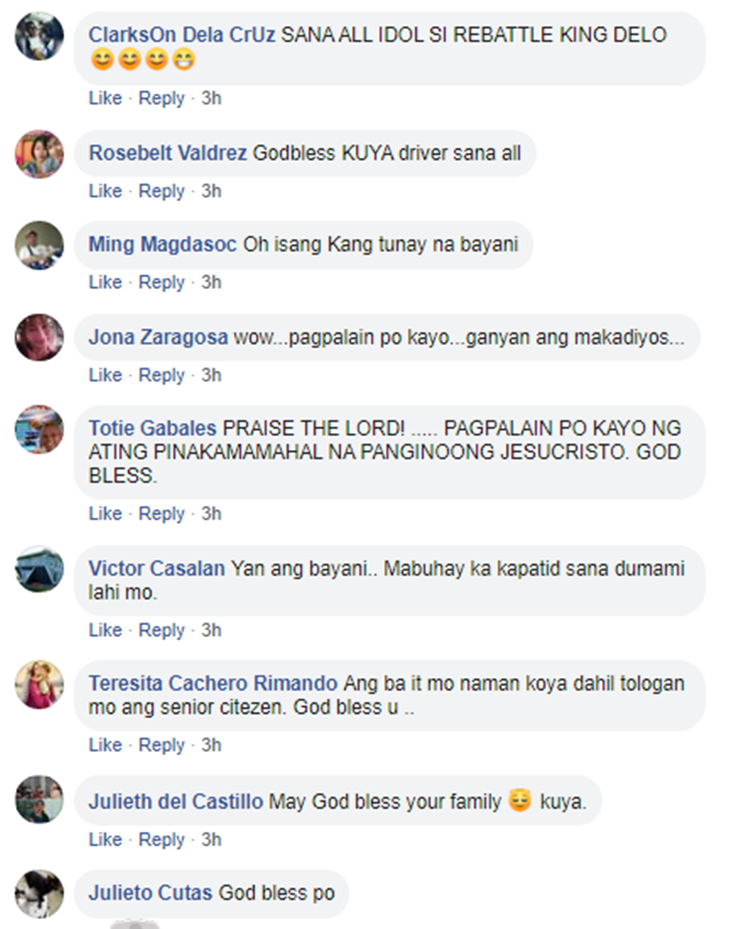Click the Ming Magdasoc name link

point(163,245)
